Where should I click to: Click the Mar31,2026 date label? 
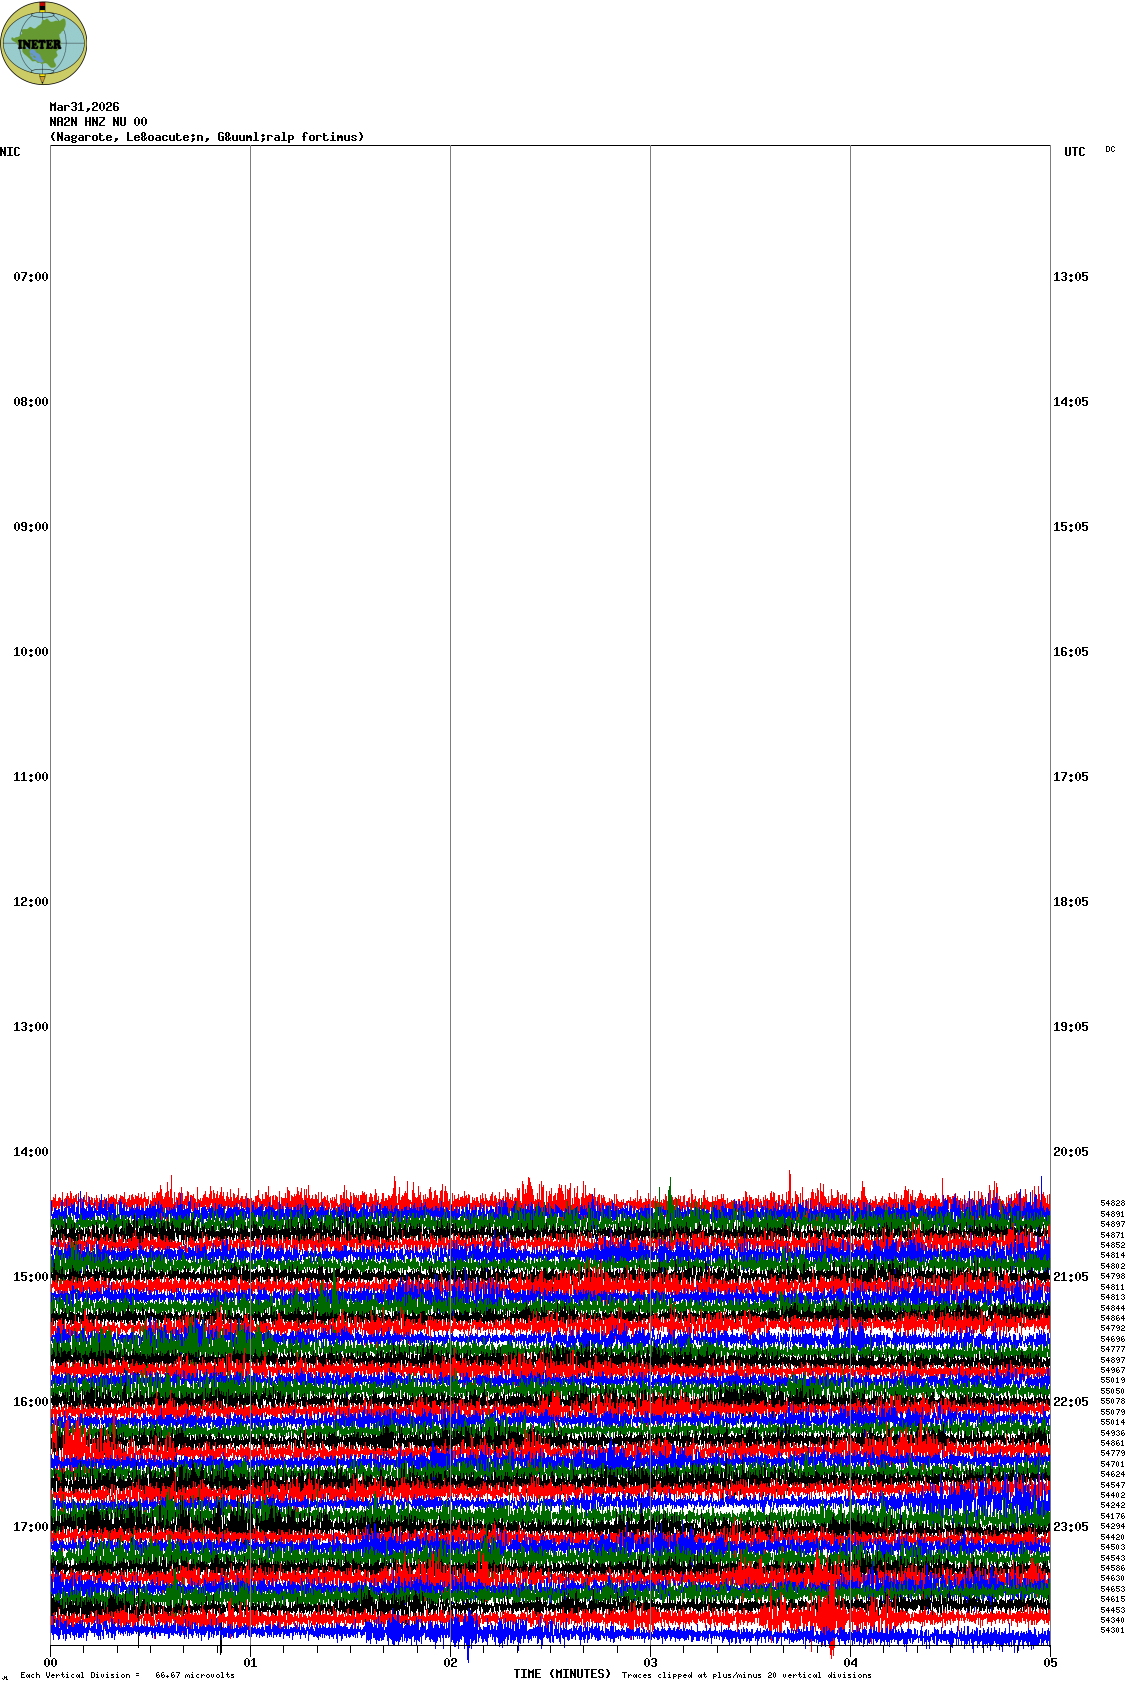coord(84,107)
